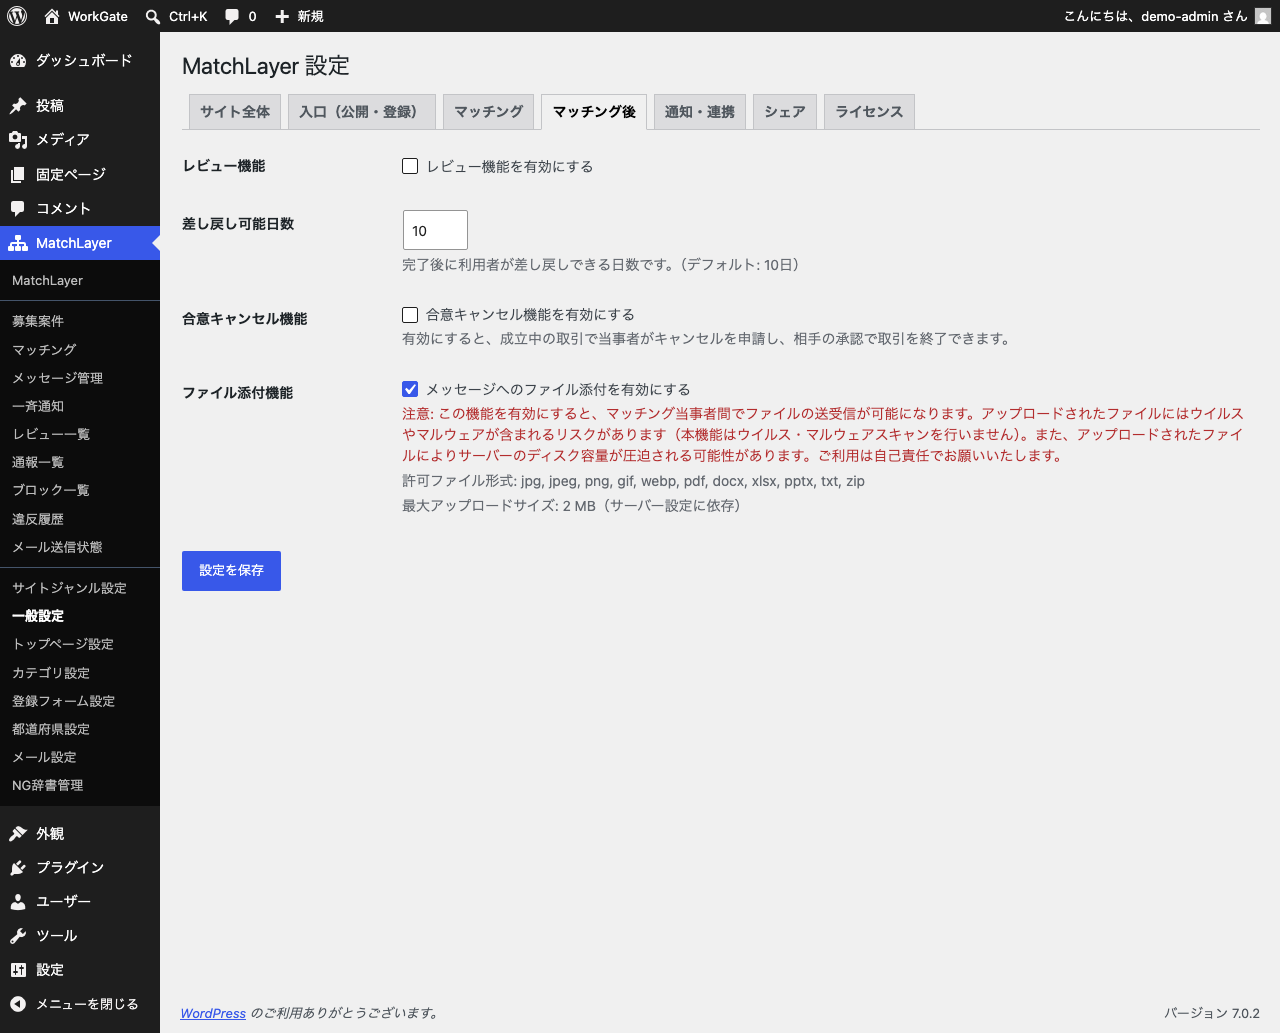Click the レビュー機能を有効にする label
Image resolution: width=1280 pixels, height=1033 pixels.
[x=510, y=167]
